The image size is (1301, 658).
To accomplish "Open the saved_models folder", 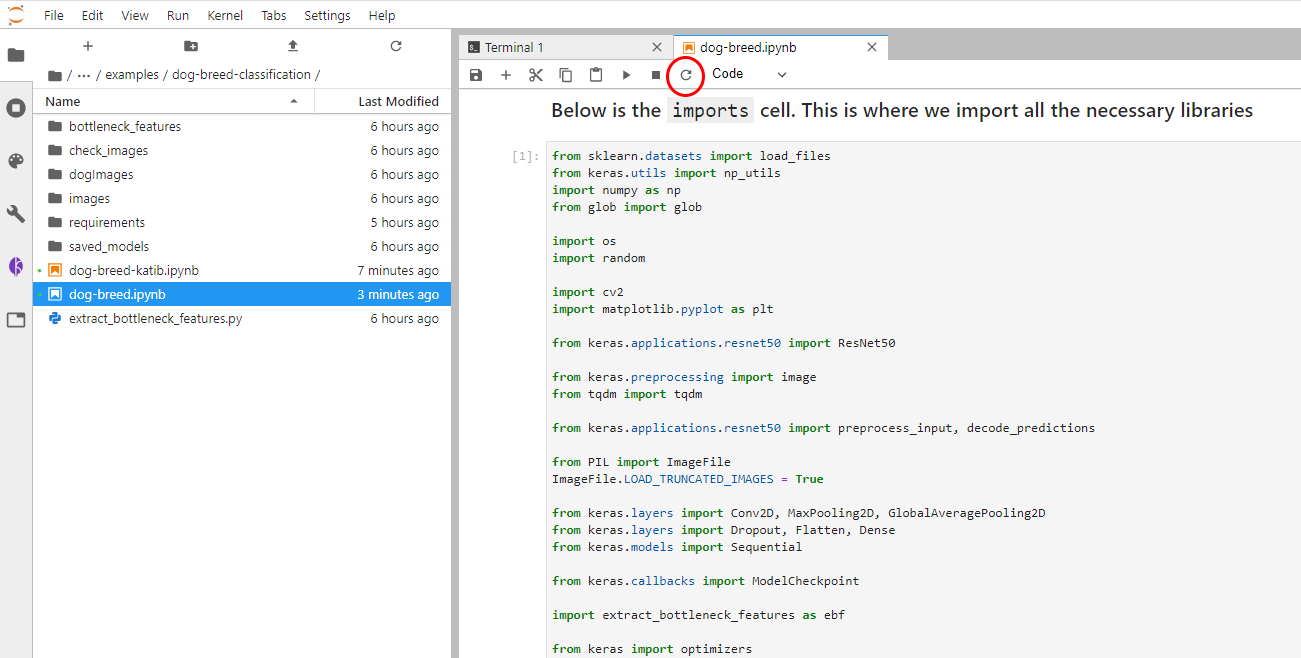I will click(109, 247).
